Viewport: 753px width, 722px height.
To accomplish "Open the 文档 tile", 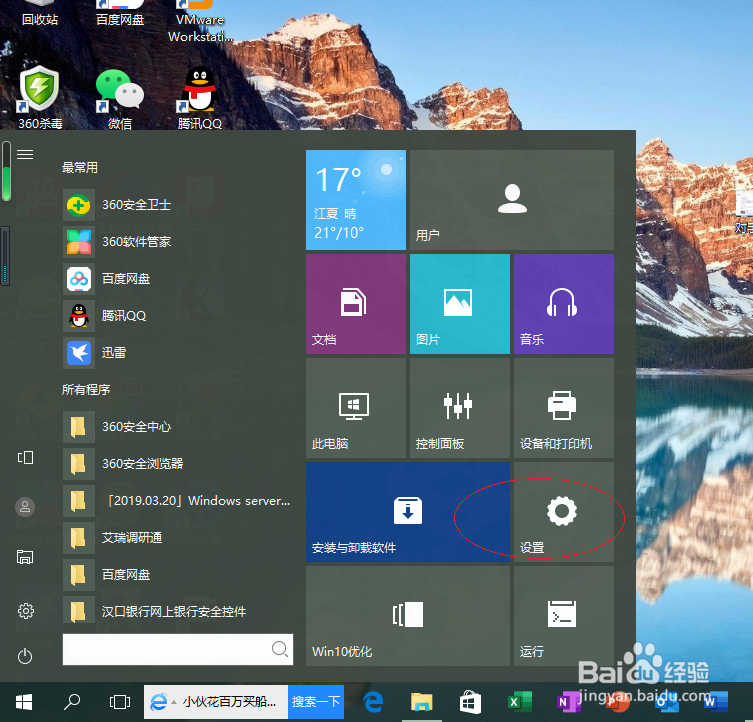I will click(356, 304).
